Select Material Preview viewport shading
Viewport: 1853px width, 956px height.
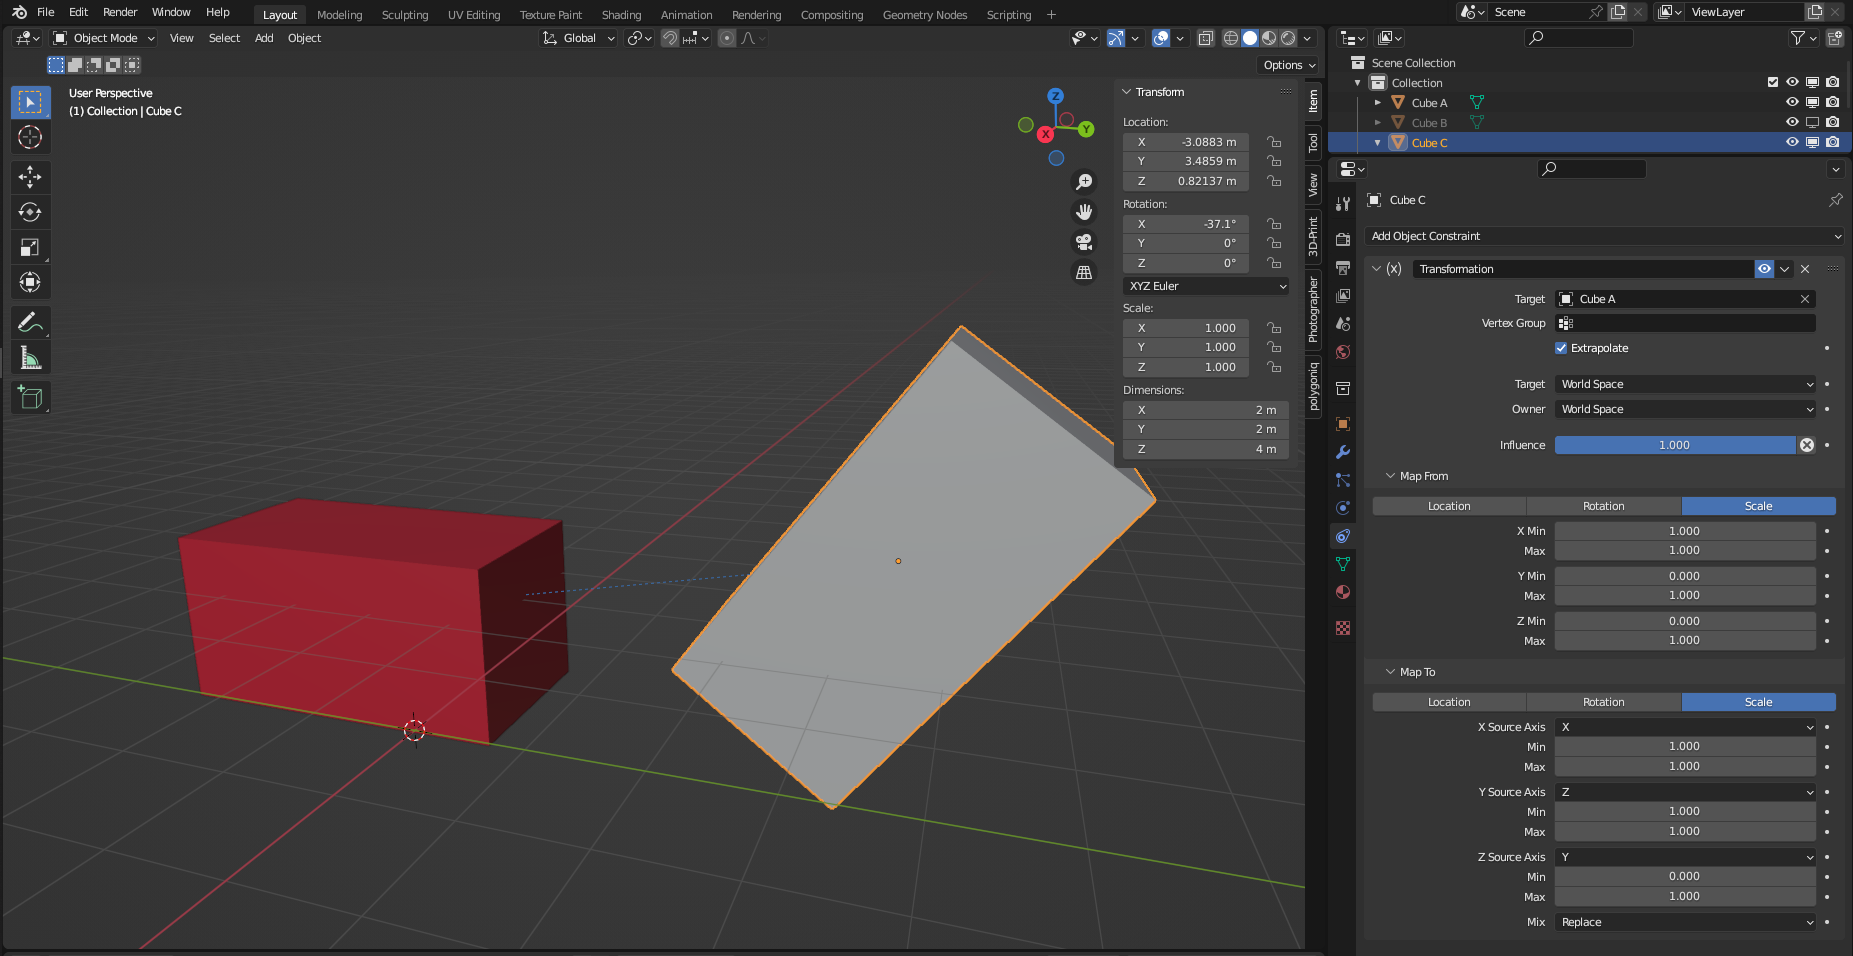(1269, 38)
